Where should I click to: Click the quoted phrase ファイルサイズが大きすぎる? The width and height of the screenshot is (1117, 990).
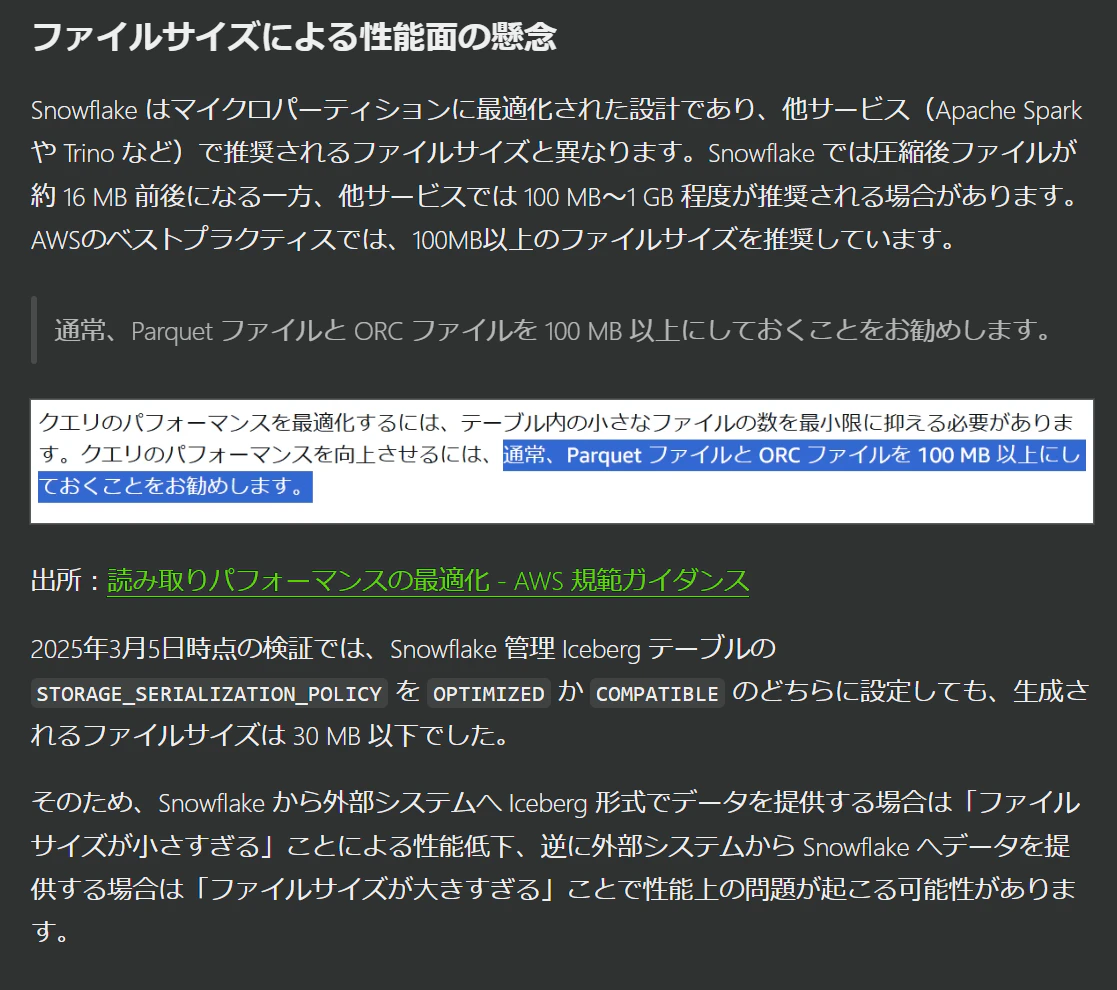[377, 890]
